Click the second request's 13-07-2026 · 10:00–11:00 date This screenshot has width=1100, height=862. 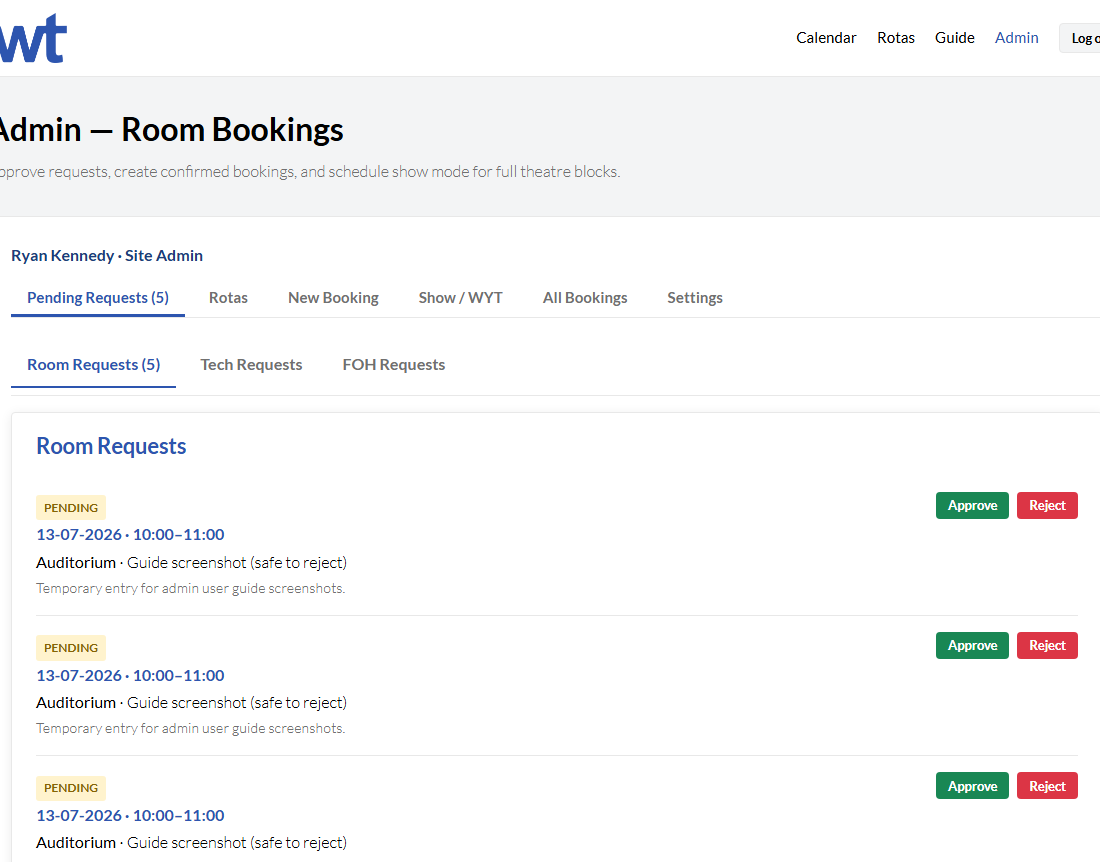[130, 675]
